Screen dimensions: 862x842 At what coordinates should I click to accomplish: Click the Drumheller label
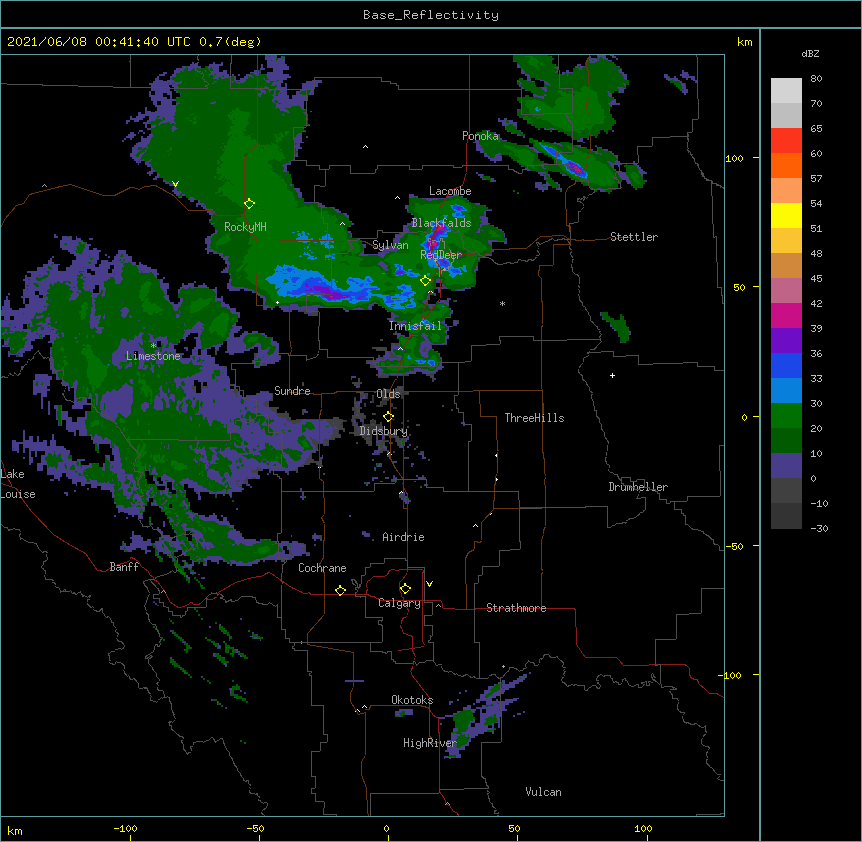(638, 487)
